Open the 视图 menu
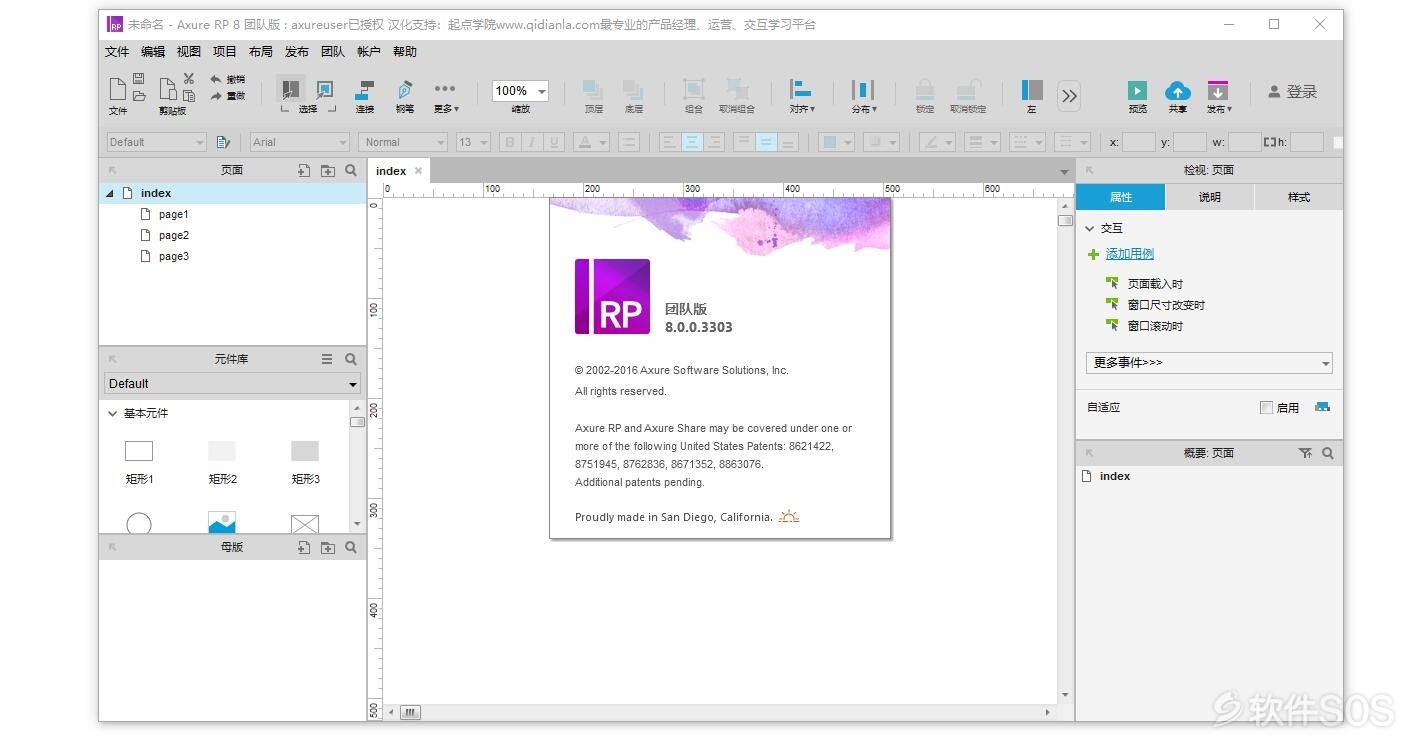Viewport: 1414px width, 740px height. (x=189, y=51)
